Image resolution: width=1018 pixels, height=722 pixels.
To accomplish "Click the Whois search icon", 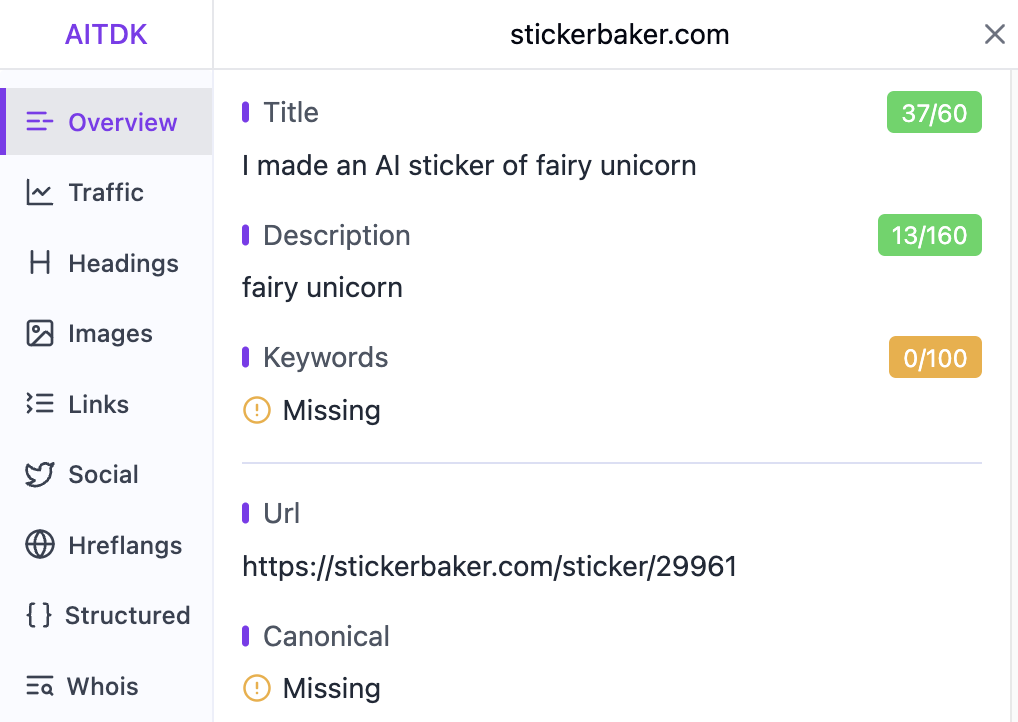I will [x=40, y=686].
